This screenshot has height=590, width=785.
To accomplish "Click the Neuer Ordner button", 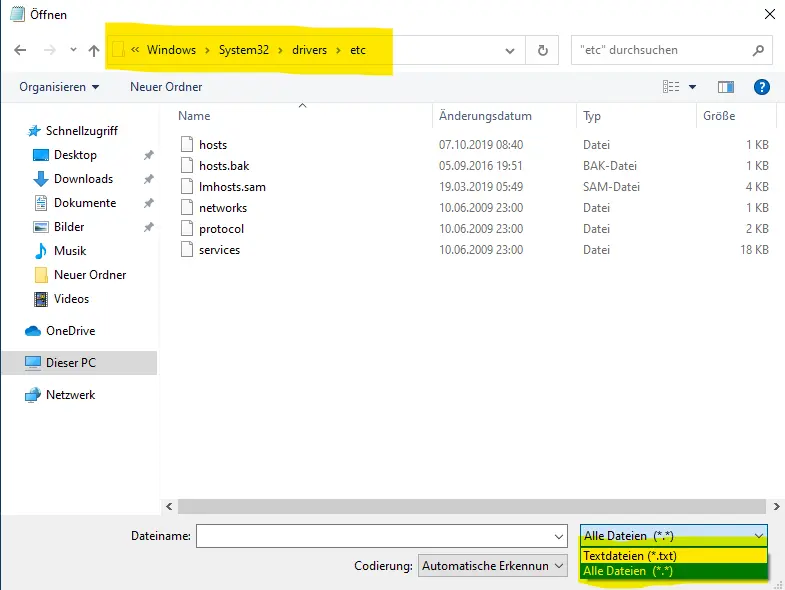I will tap(166, 87).
